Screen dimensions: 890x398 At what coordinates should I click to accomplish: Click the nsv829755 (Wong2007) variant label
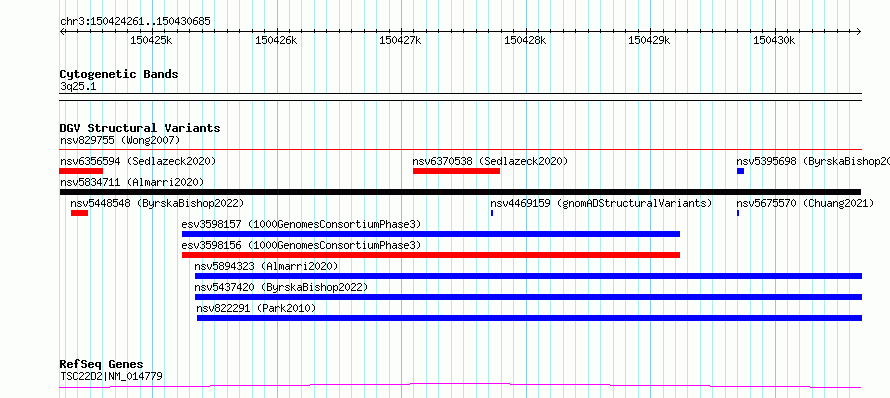120,140
